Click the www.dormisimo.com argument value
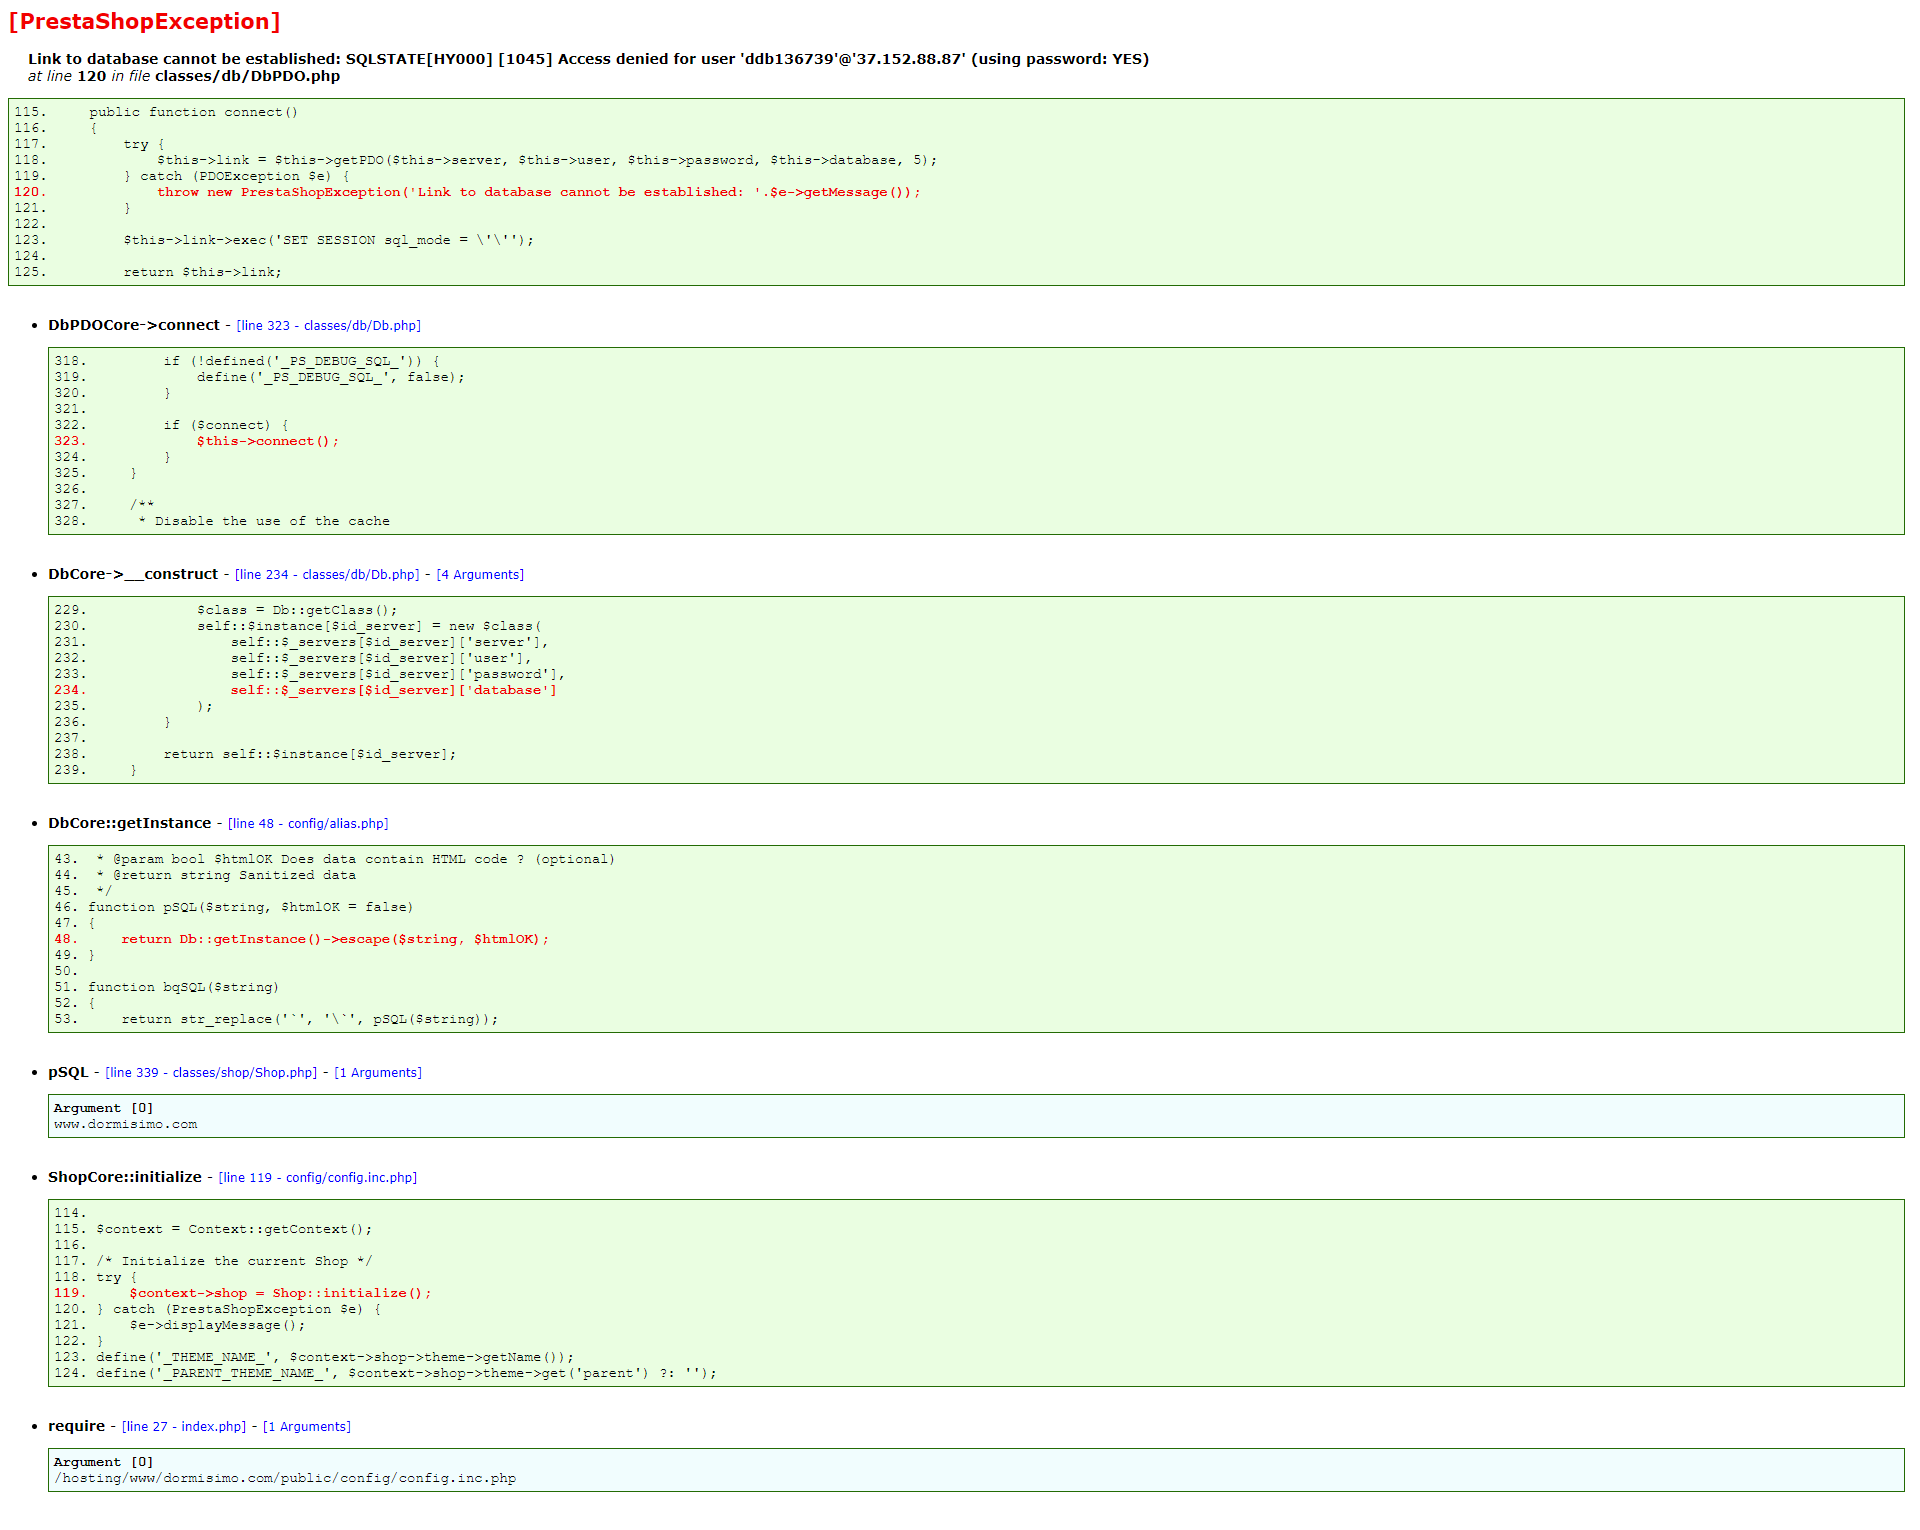The height and width of the screenshot is (1530, 1920). pyautogui.click(x=126, y=1125)
